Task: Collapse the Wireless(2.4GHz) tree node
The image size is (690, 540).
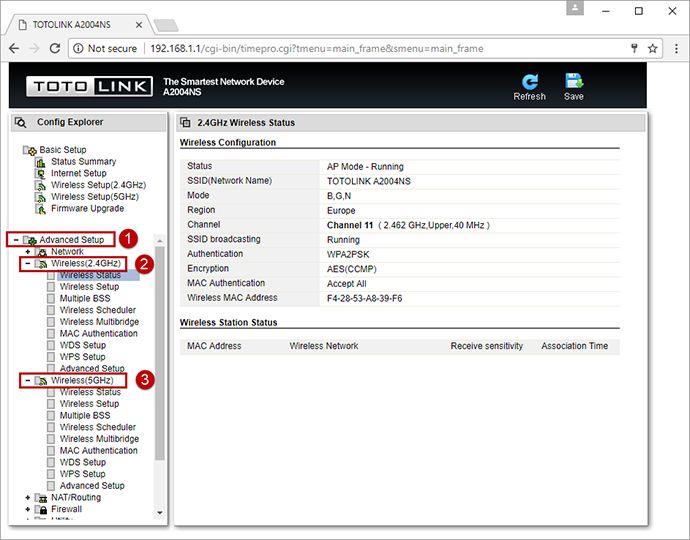Action: tap(28, 263)
